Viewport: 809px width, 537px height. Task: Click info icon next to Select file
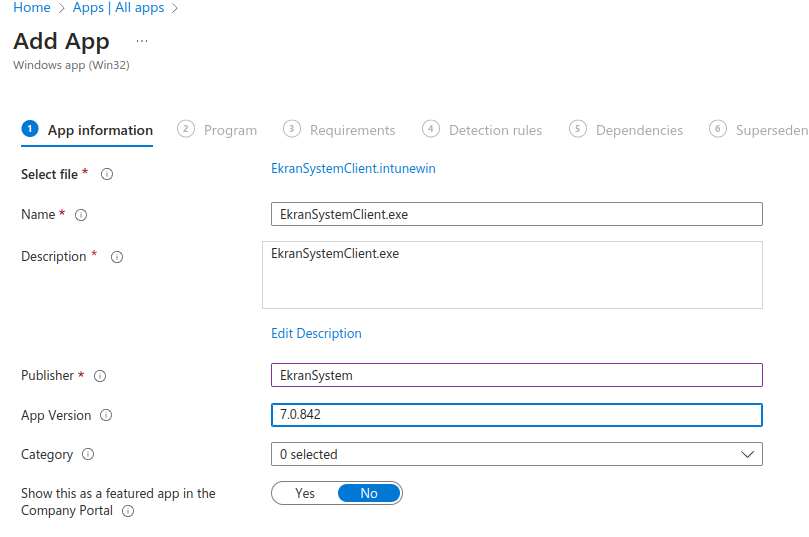tap(107, 174)
